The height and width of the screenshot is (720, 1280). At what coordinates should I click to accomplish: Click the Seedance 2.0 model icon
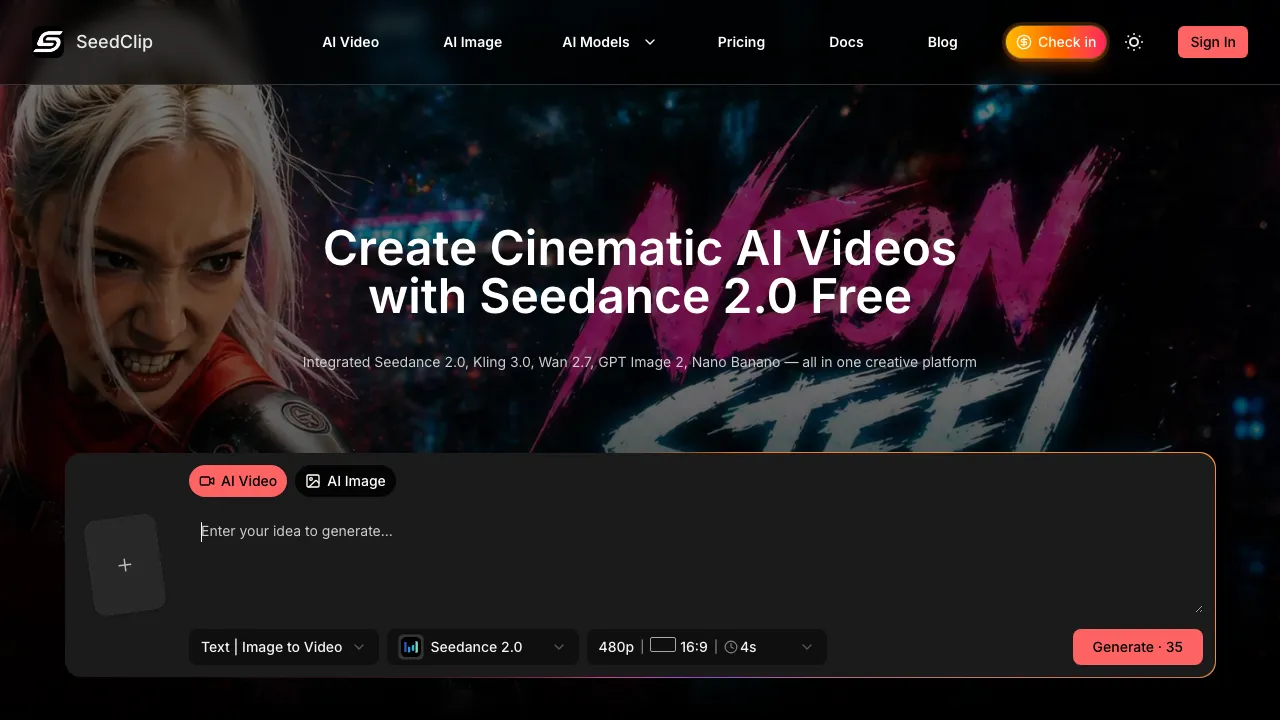(x=411, y=647)
